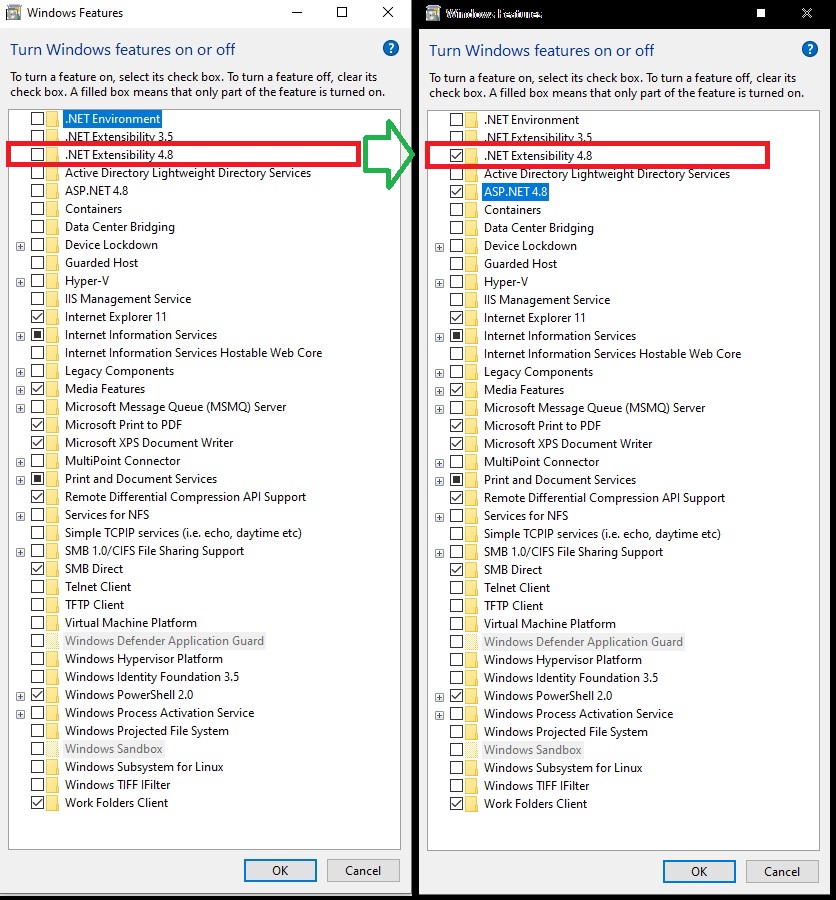Select Data Center Bridging in left window
Image resolution: width=836 pixels, height=900 pixels.
119,227
